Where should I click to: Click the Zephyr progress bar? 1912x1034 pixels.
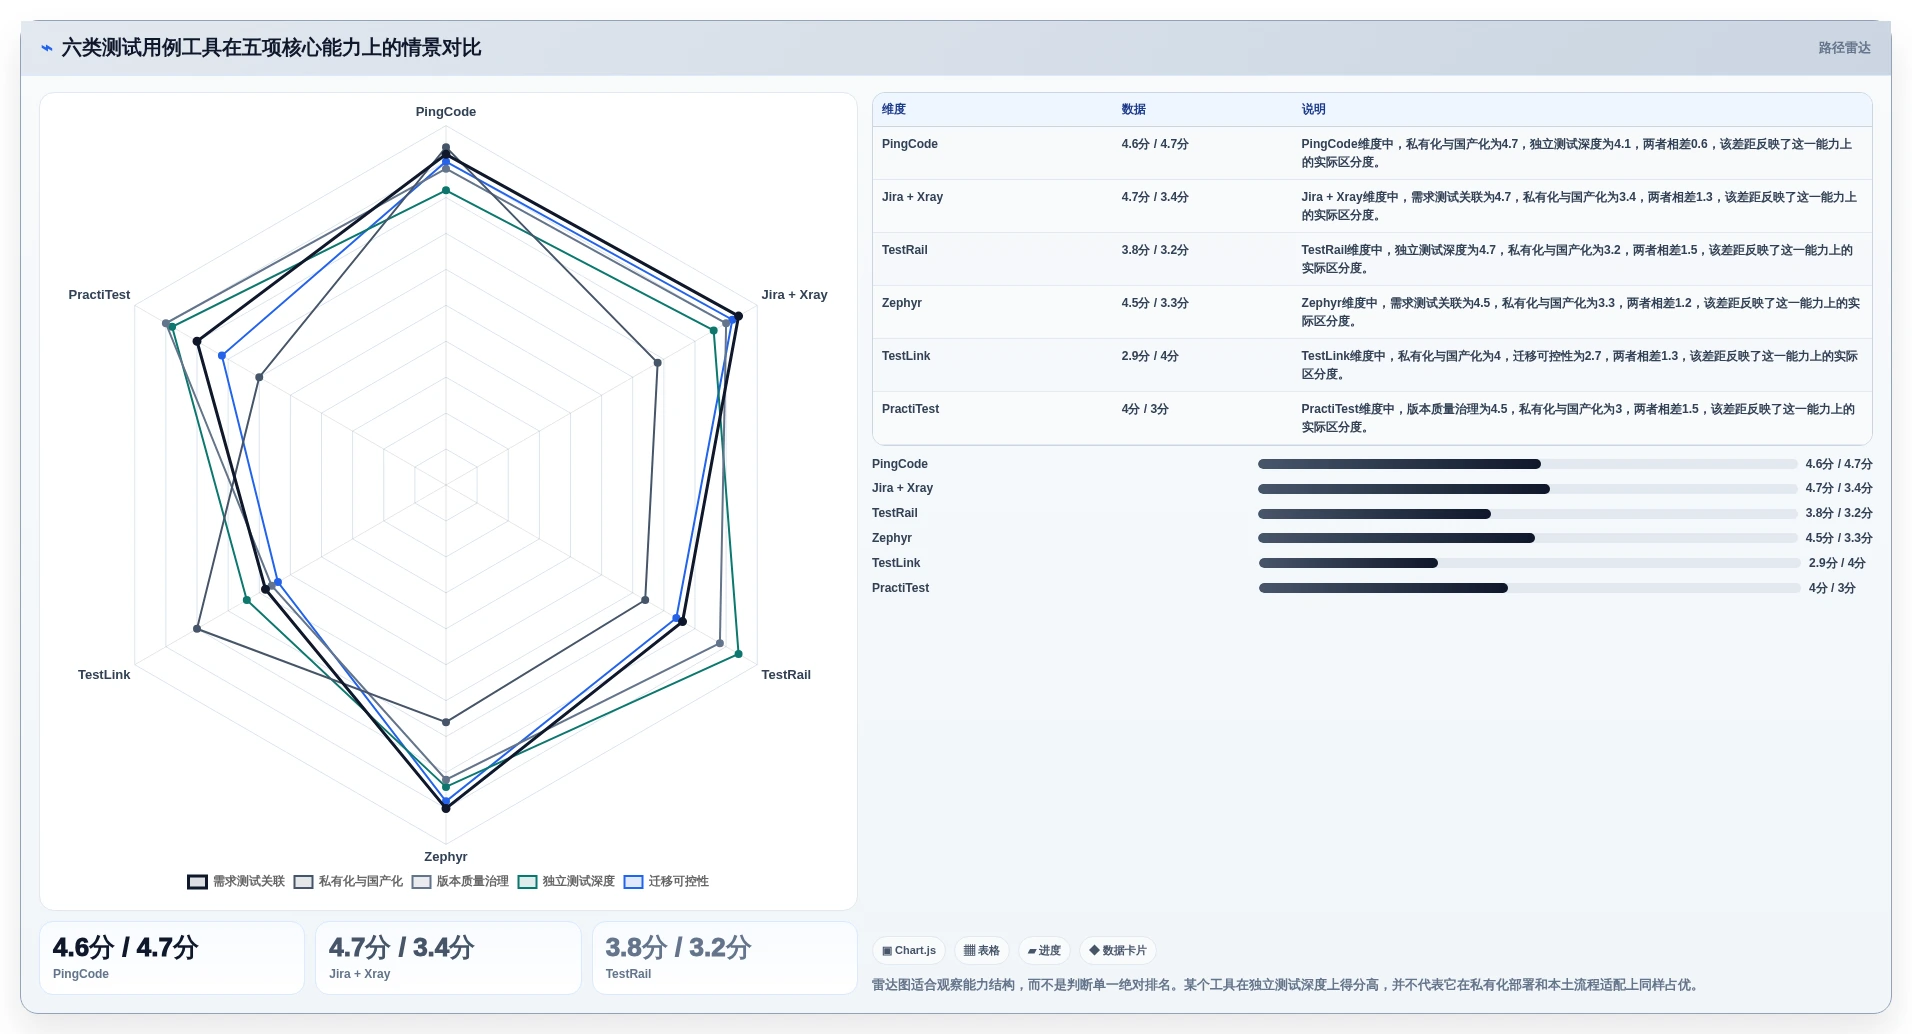(x=1527, y=538)
